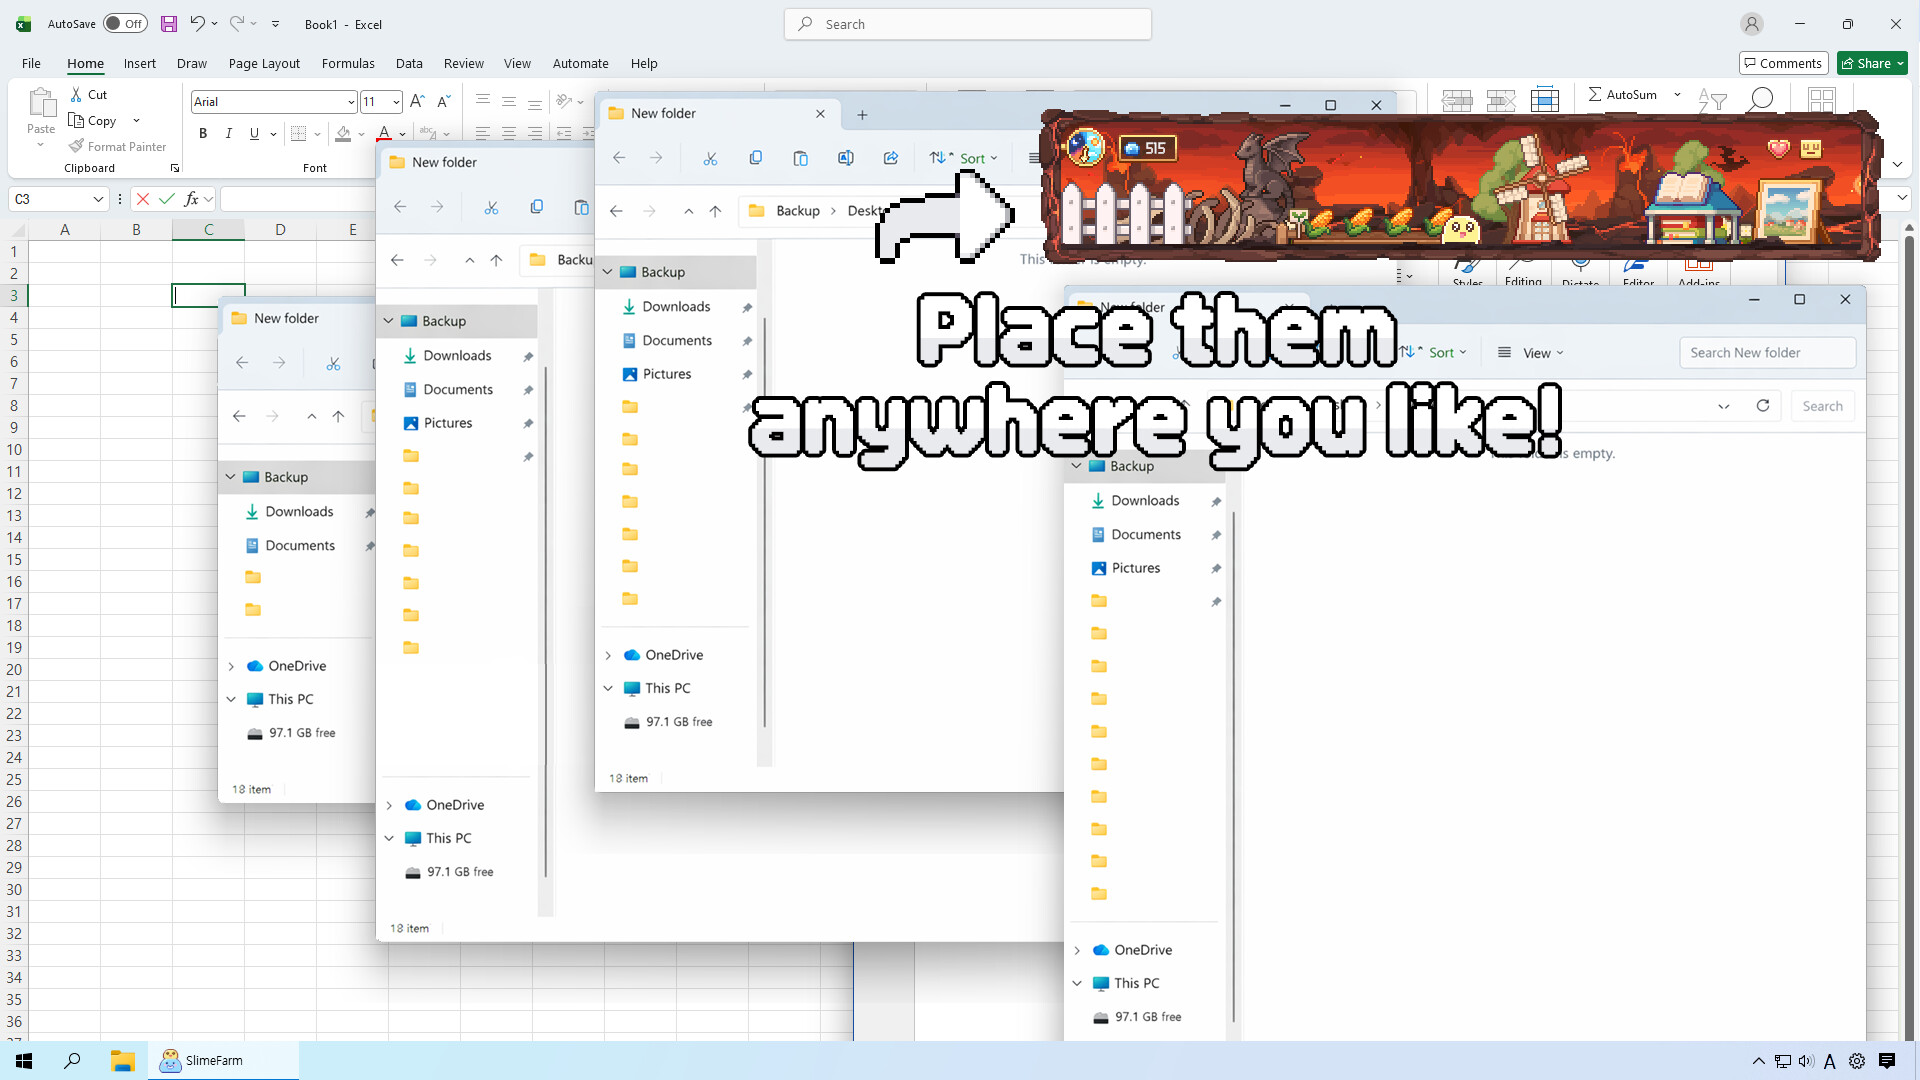Open the File menu in Excel
Image resolution: width=1920 pixels, height=1080 pixels.
[31, 63]
